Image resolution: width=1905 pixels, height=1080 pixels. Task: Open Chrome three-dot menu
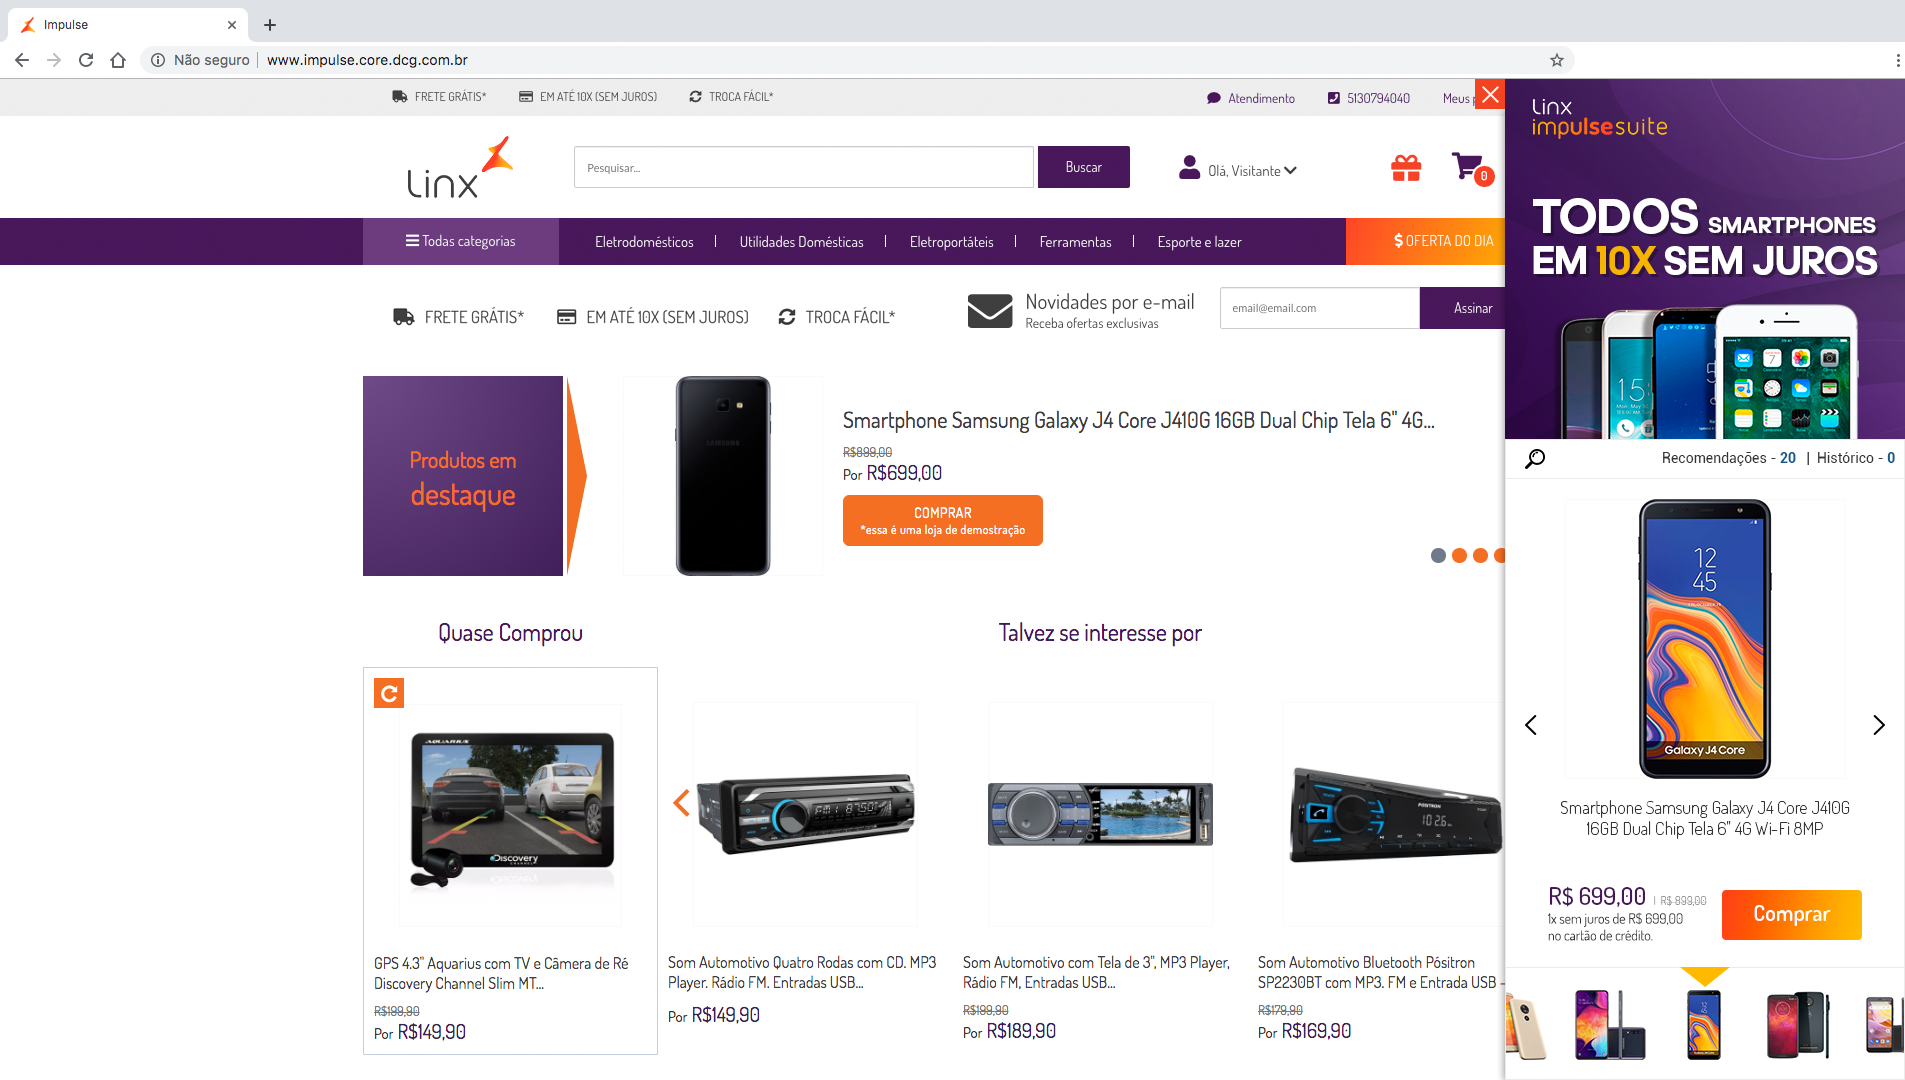tap(1897, 60)
